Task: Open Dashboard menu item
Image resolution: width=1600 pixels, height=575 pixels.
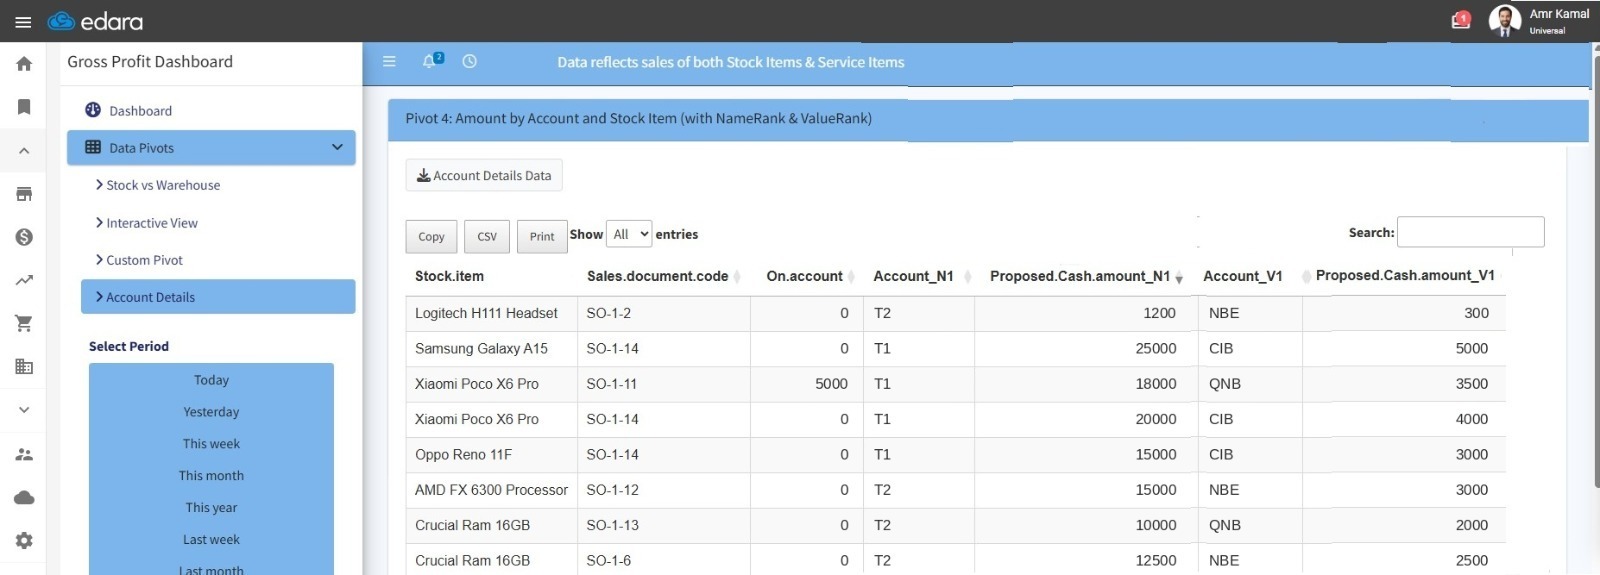Action: [140, 111]
